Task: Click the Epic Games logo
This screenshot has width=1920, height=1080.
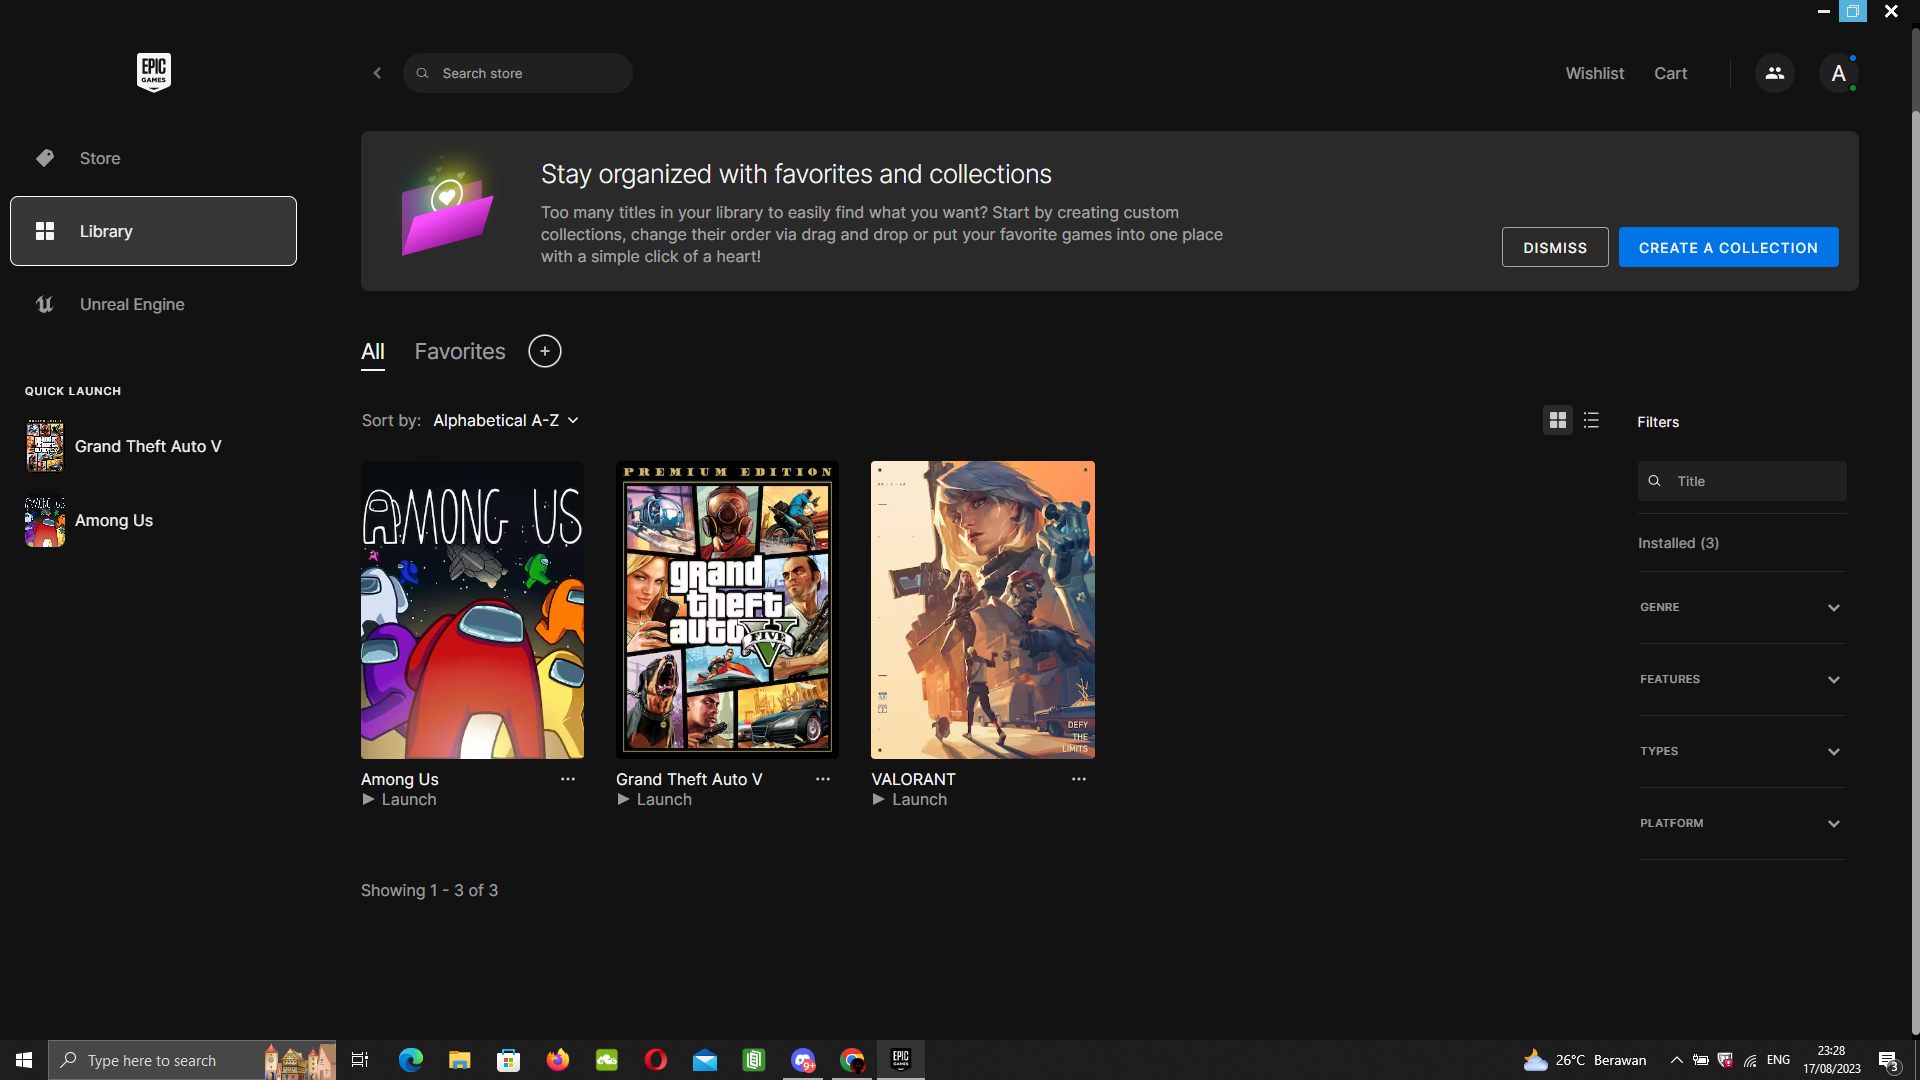Action: click(x=153, y=72)
